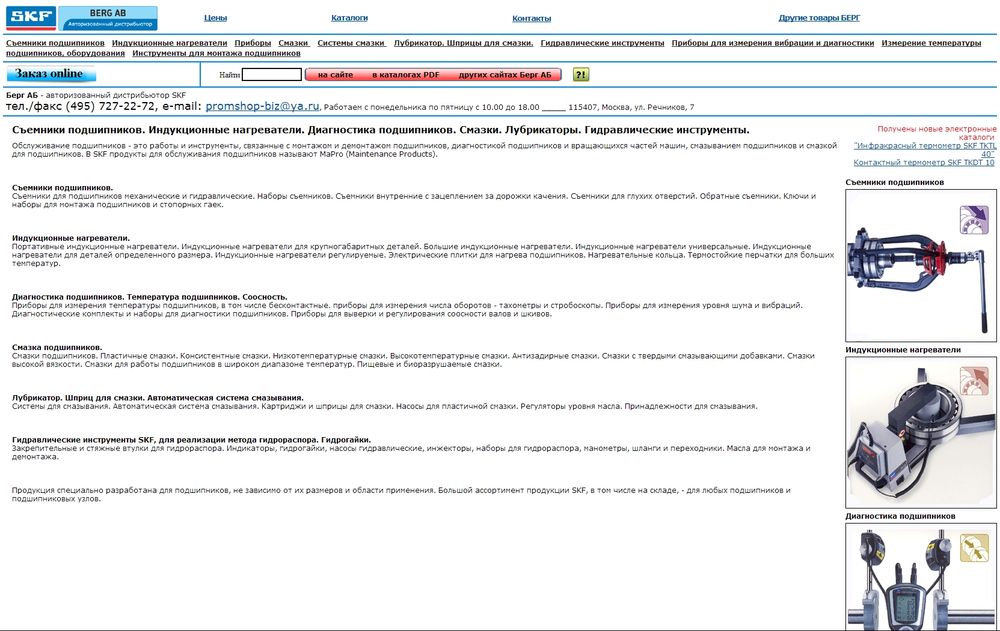Click the Индукционные нагреватели. section heading
This screenshot has height=631, width=1000.
coord(71,238)
